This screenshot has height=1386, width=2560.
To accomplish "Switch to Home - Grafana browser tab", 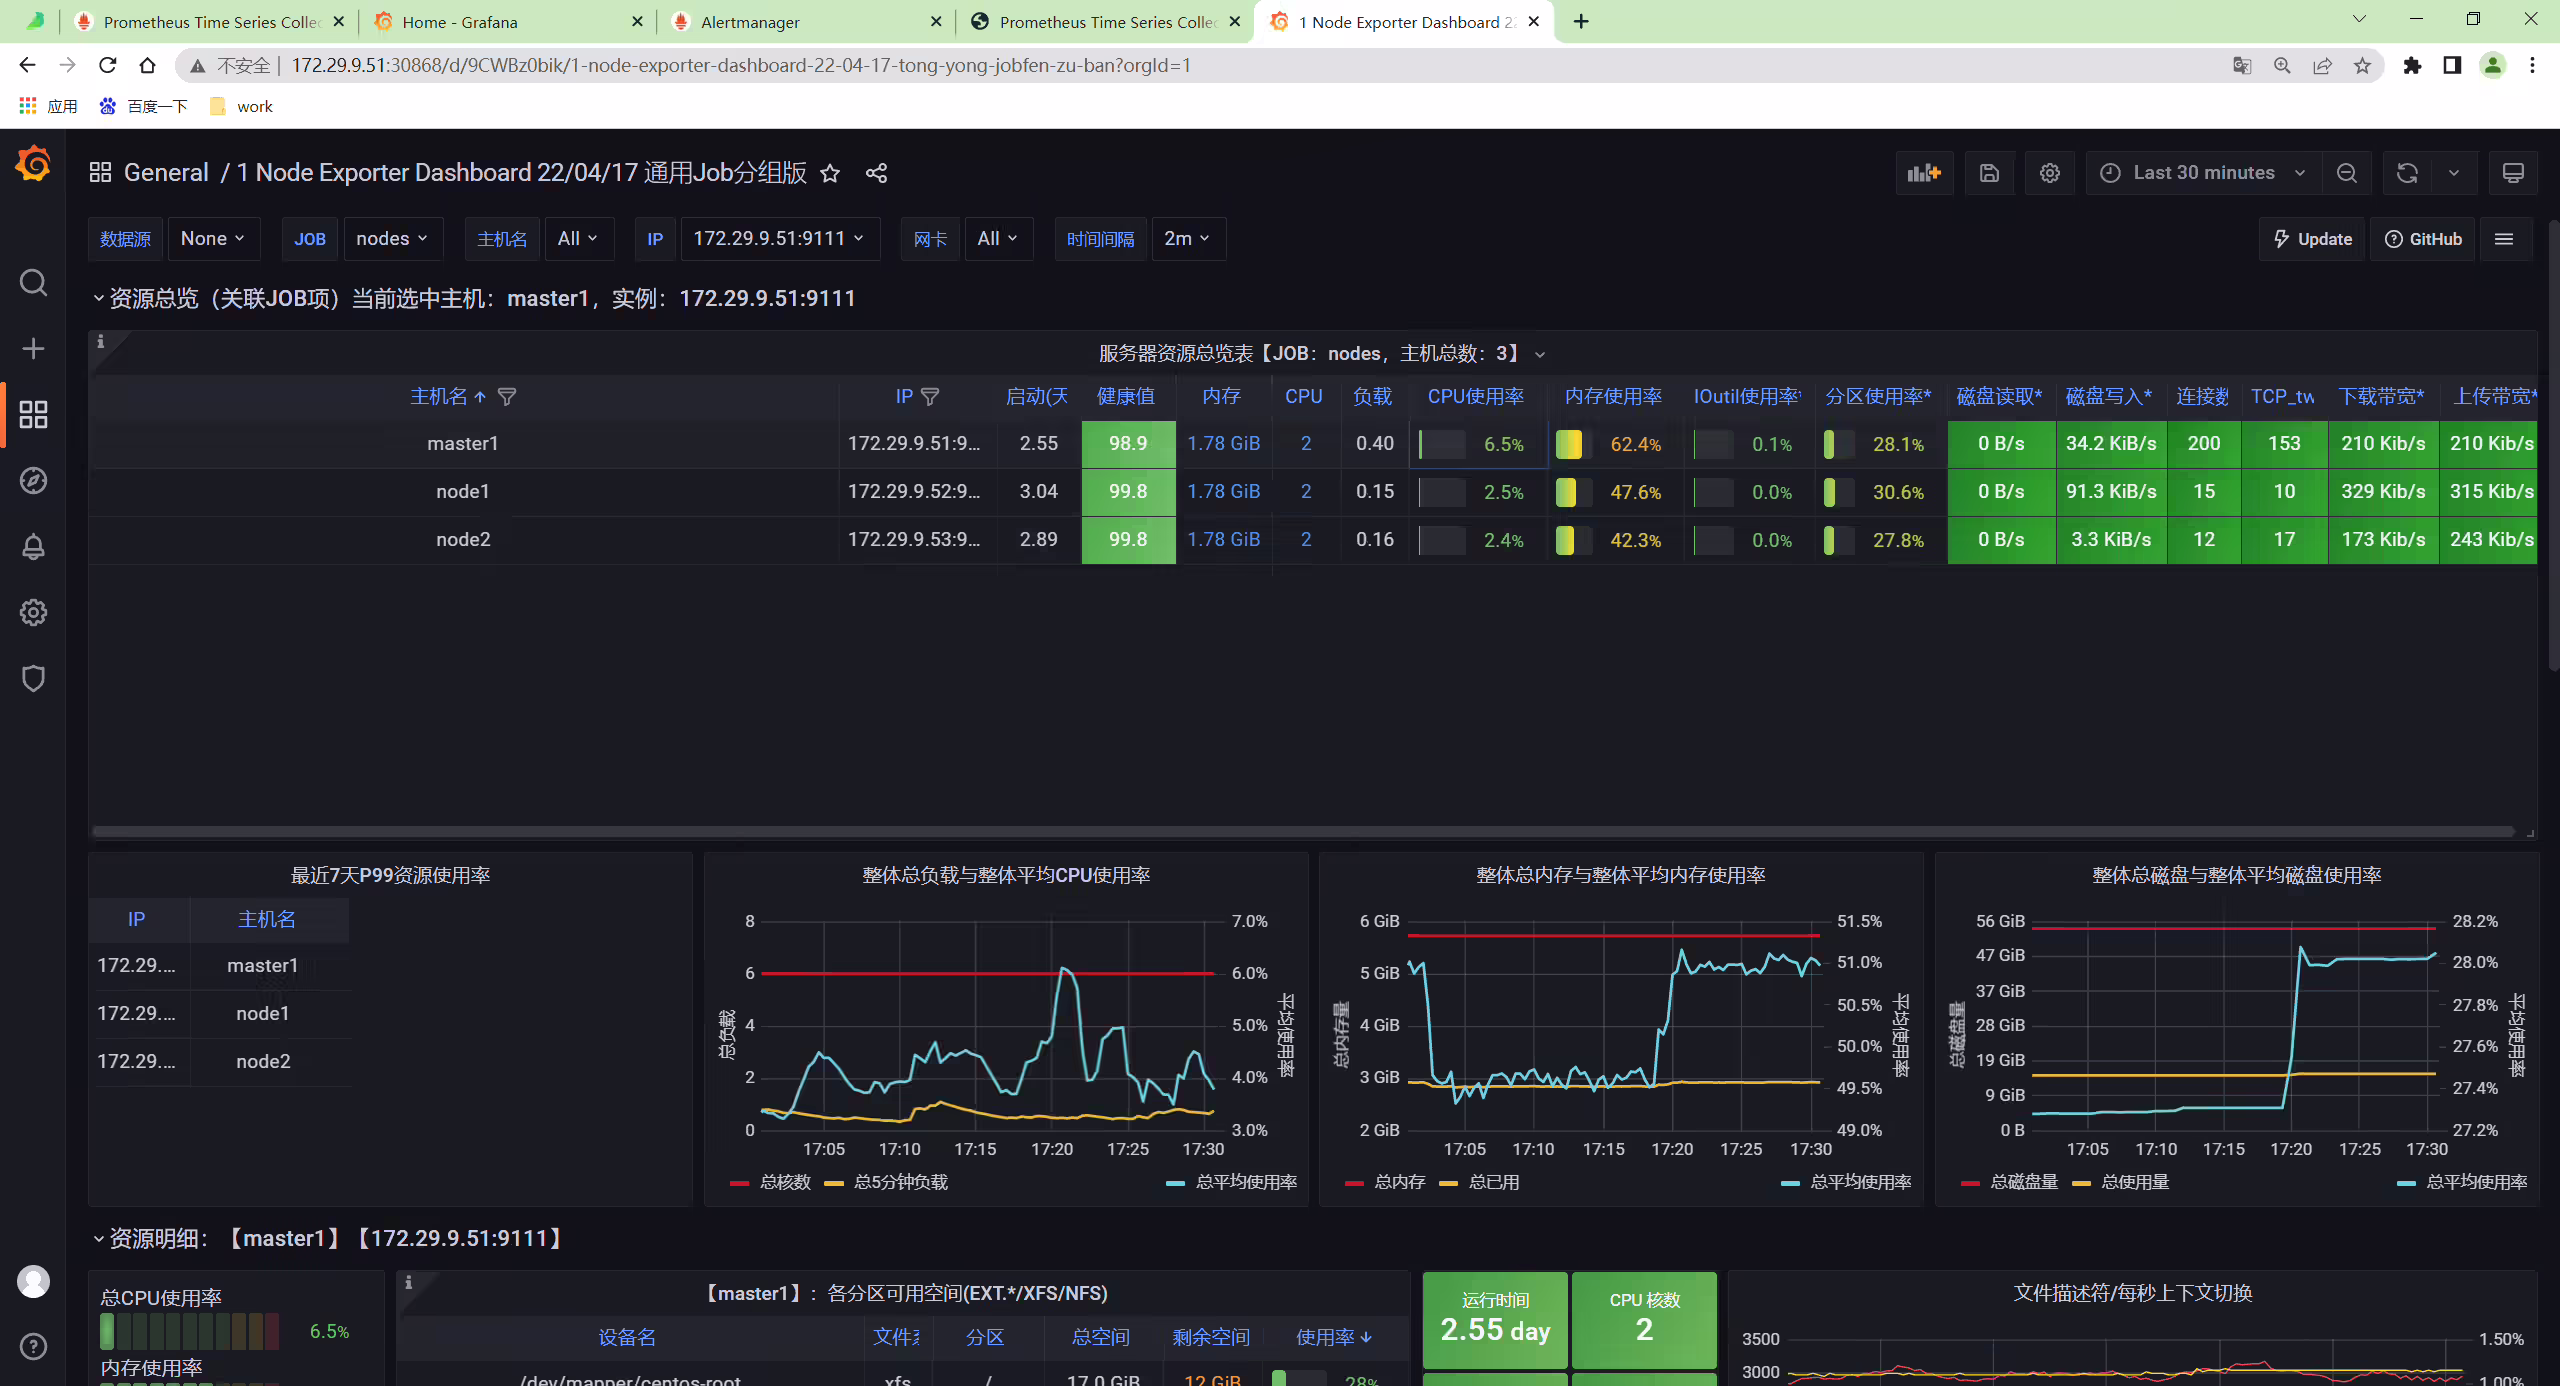I will click(x=507, y=22).
